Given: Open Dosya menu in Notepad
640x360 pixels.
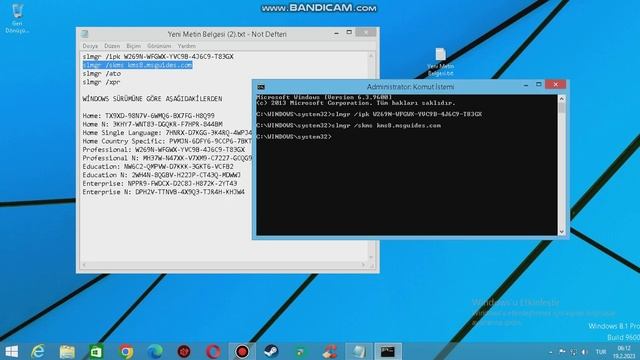Looking at the screenshot, I should pyautogui.click(x=90, y=46).
